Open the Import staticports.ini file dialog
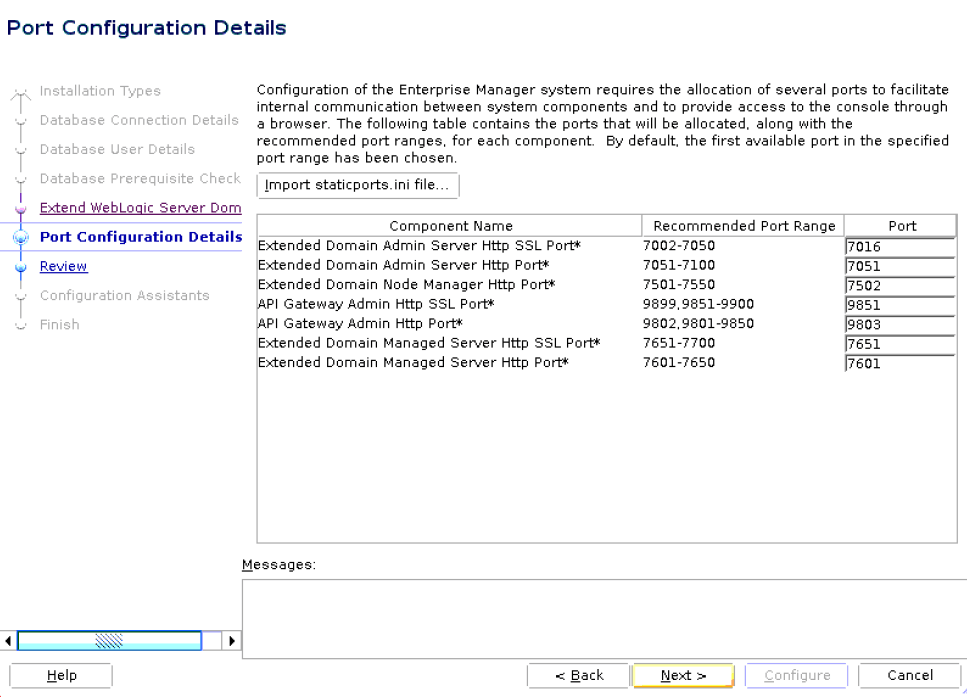The height and width of the screenshot is (697, 967). [357, 185]
